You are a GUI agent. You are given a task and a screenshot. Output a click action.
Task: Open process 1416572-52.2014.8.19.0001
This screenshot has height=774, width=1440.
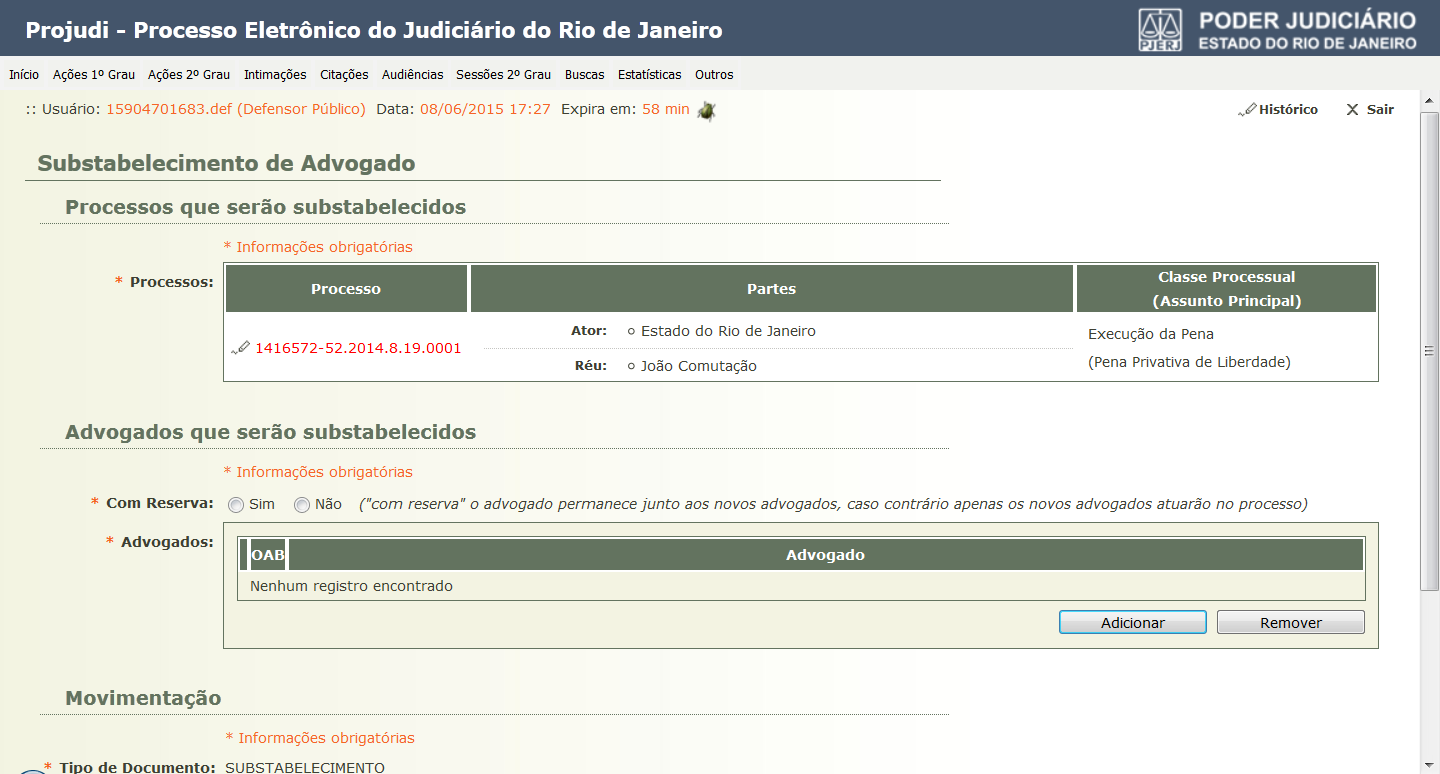pyautogui.click(x=358, y=348)
